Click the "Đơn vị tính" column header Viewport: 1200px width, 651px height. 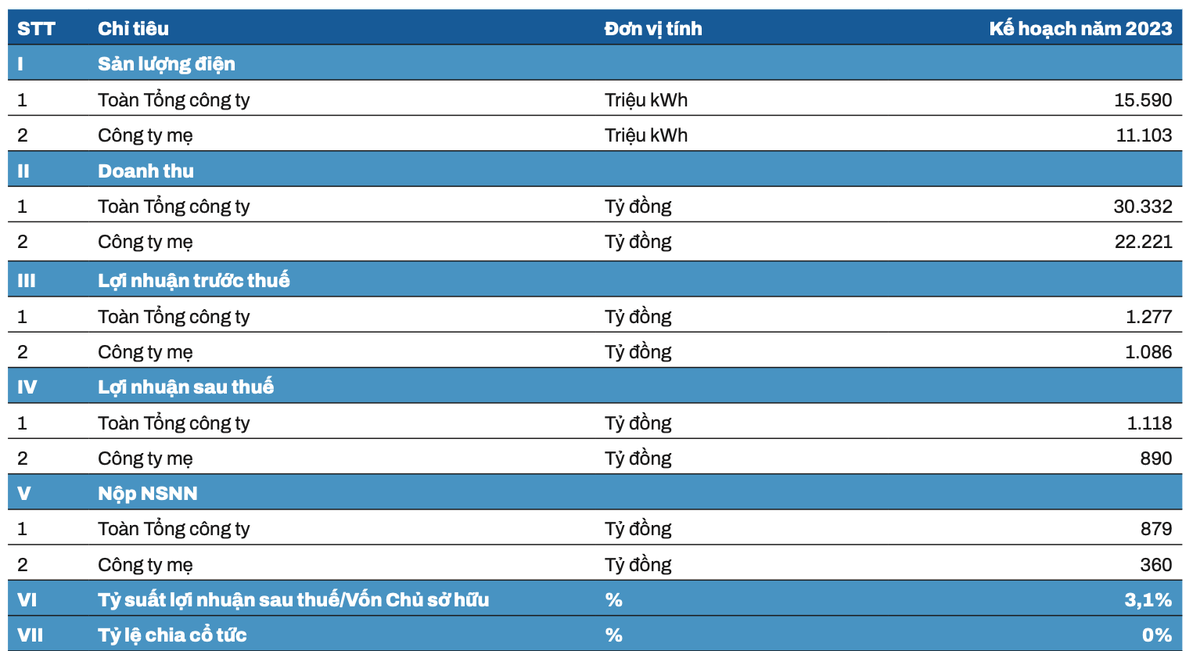(653, 28)
